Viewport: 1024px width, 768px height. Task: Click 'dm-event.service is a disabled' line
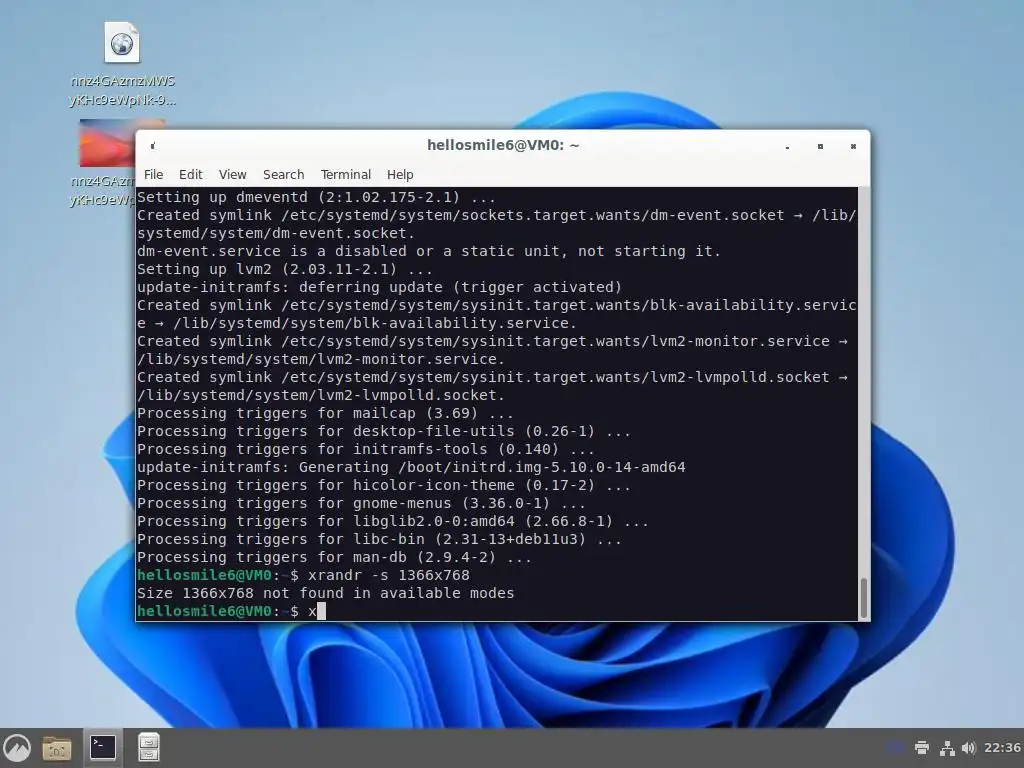coord(428,251)
